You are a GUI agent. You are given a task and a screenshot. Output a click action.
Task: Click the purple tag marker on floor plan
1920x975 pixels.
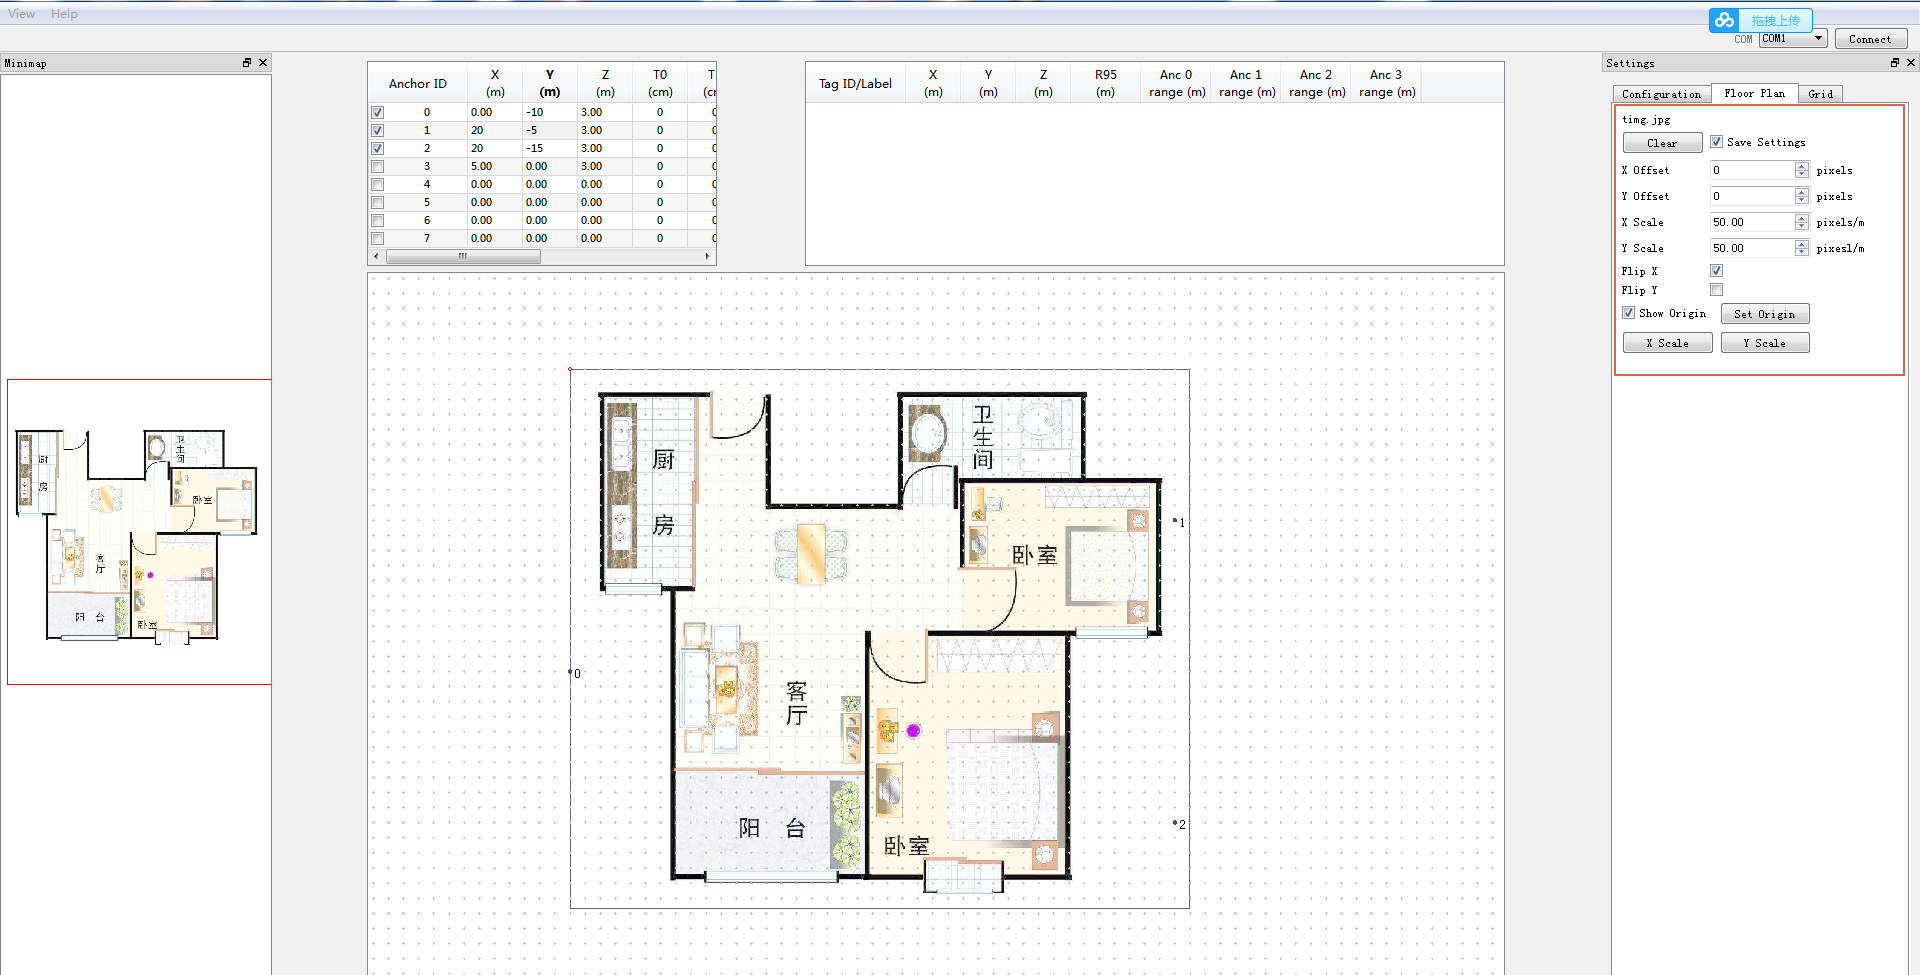pos(913,731)
